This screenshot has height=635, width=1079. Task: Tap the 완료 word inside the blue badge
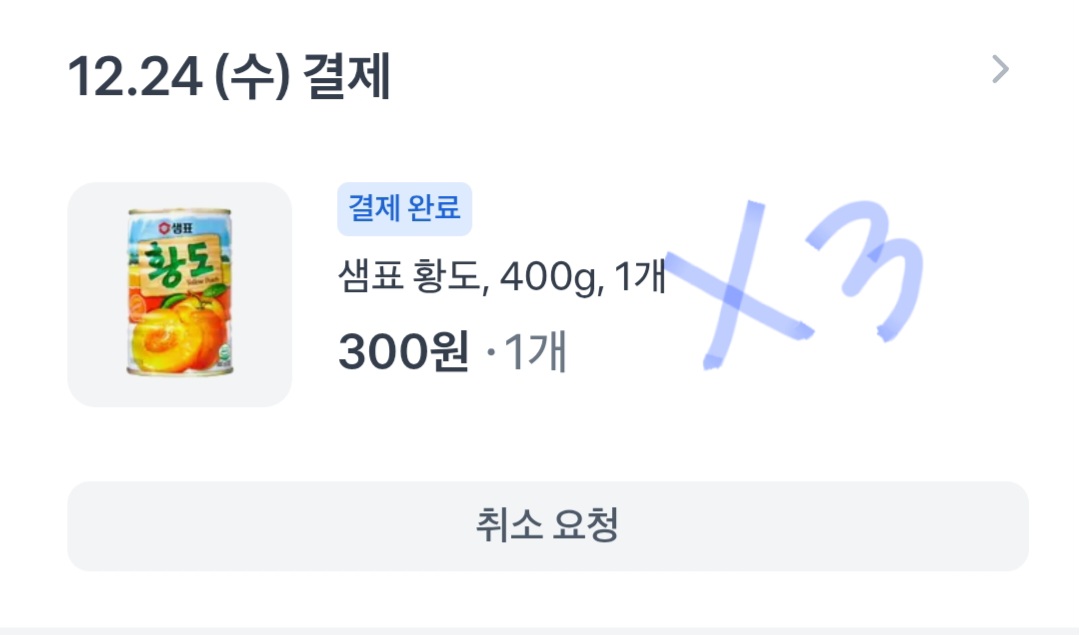434,208
